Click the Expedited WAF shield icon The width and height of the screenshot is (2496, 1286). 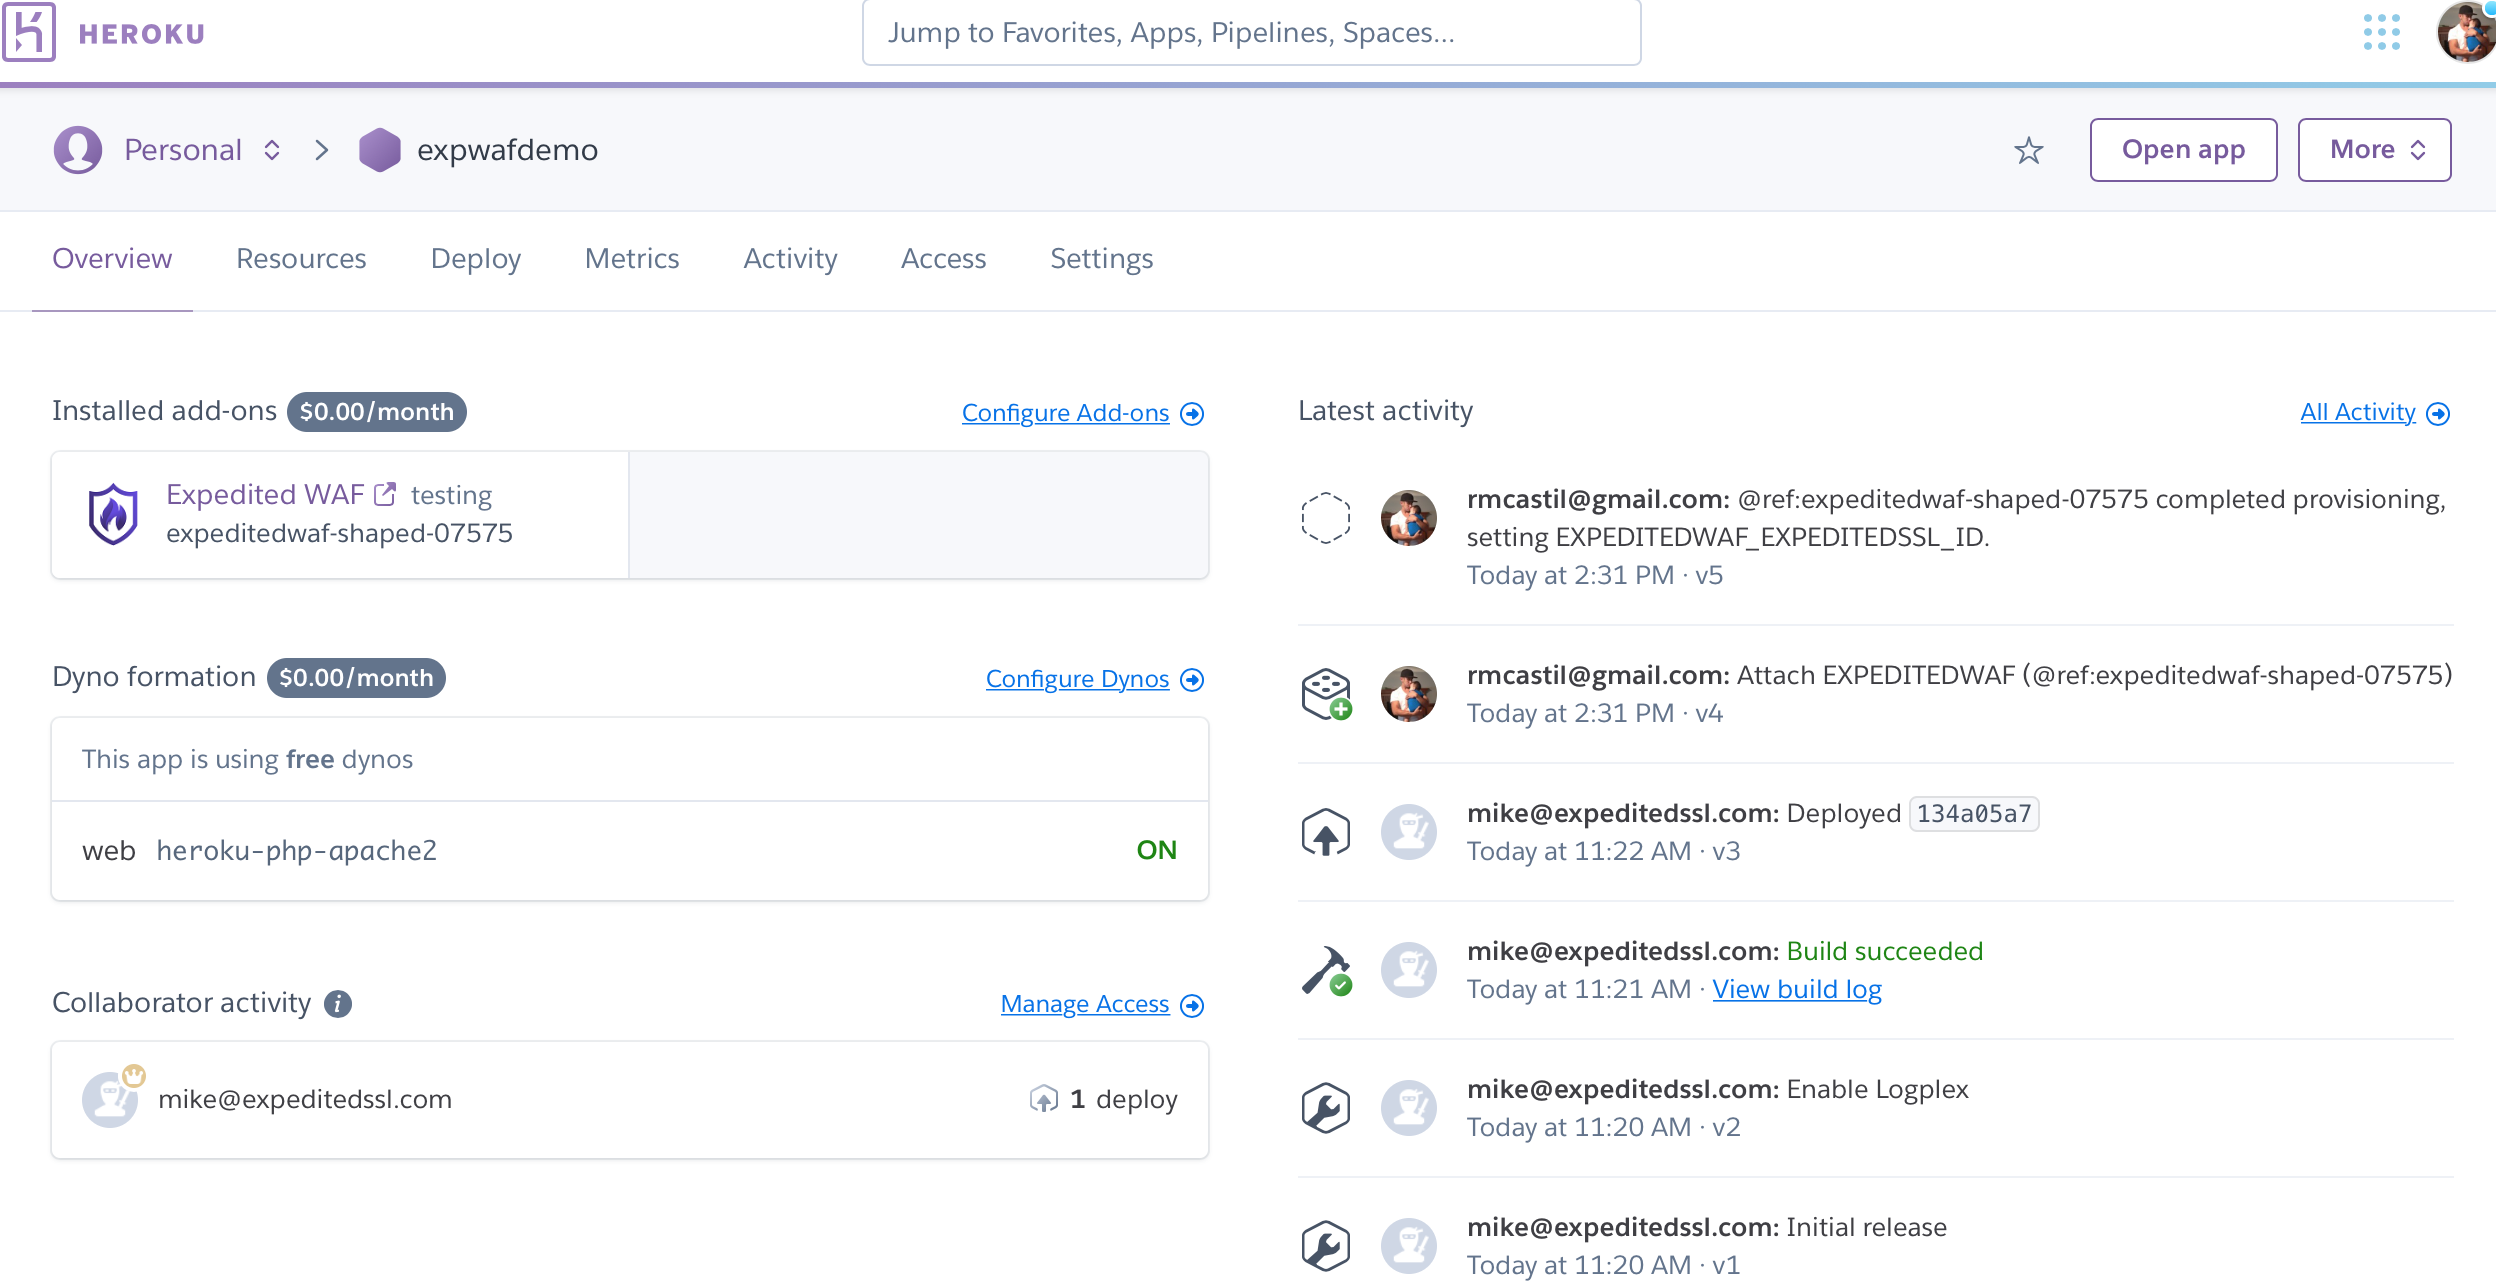point(113,514)
